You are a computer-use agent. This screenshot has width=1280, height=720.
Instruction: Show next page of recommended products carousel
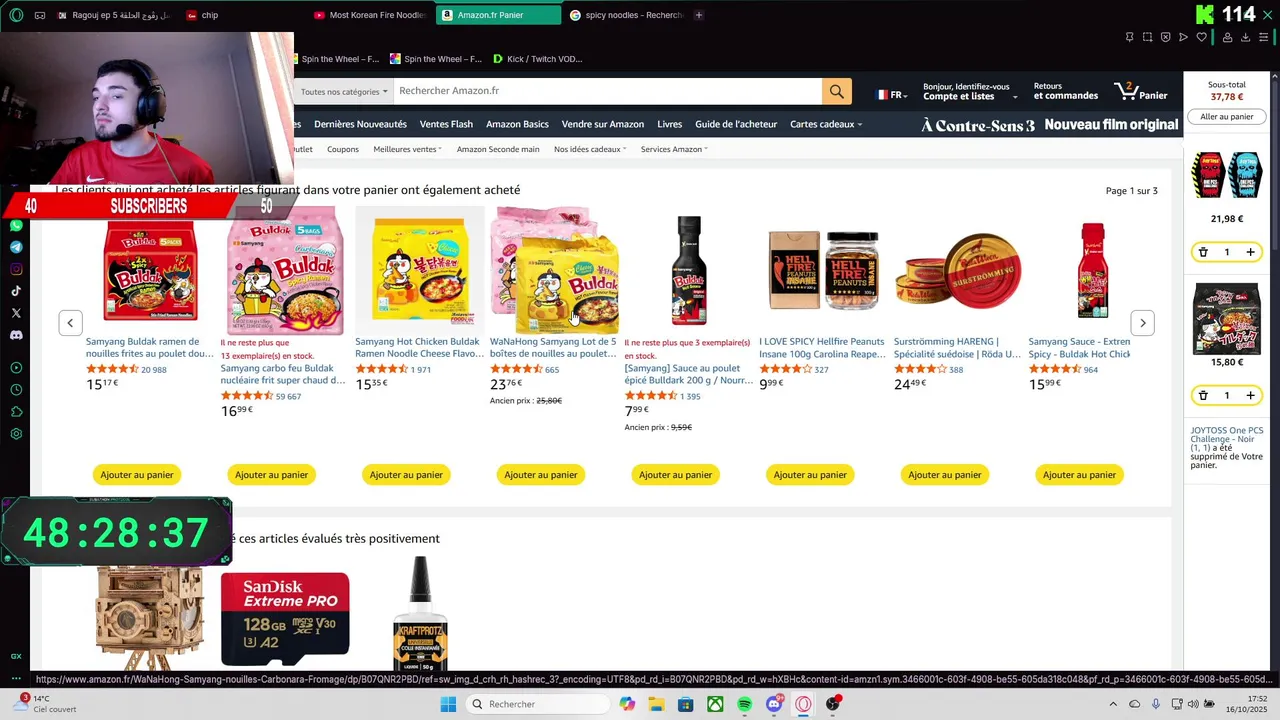[x=1142, y=322]
